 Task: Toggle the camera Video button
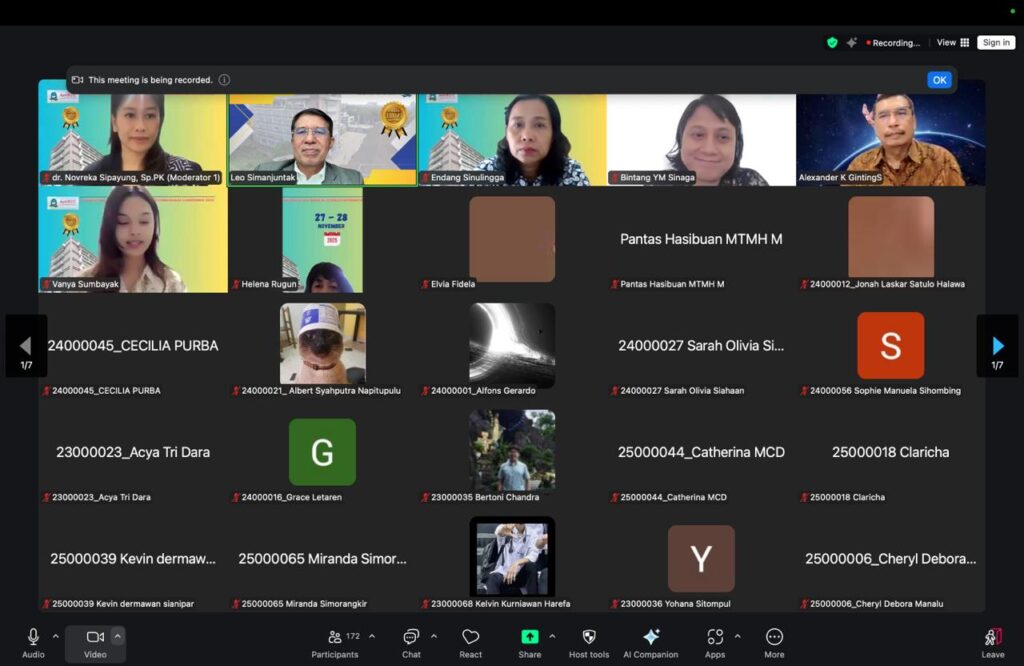coord(95,641)
